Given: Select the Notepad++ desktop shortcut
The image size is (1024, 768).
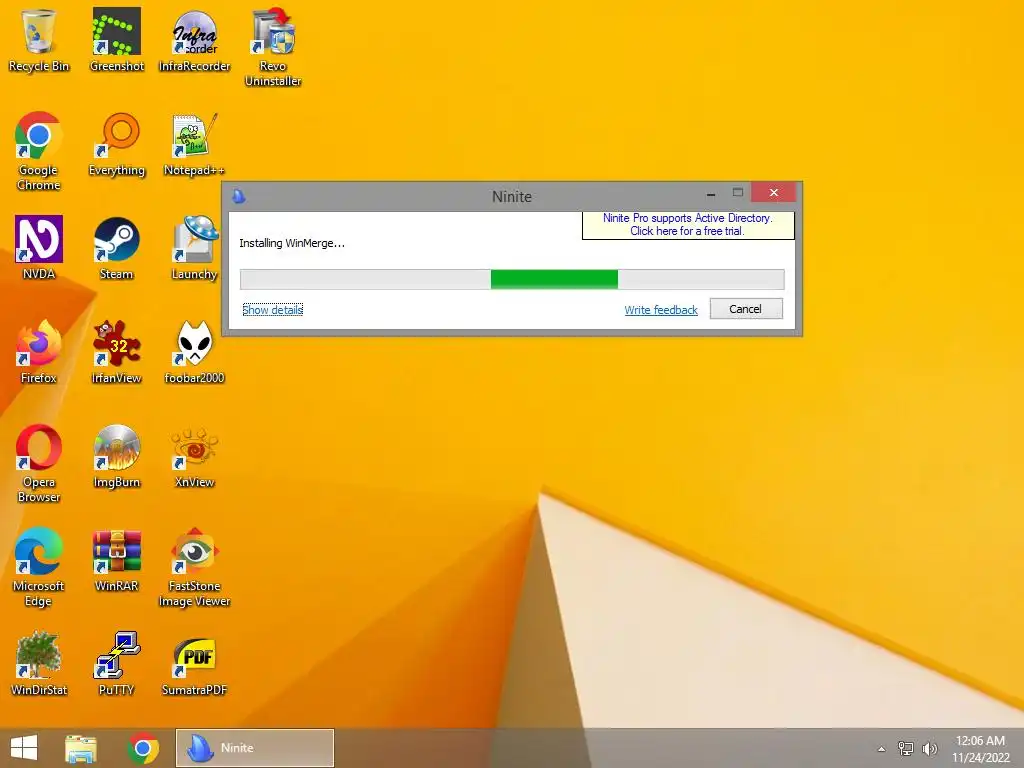Looking at the screenshot, I should tap(195, 144).
